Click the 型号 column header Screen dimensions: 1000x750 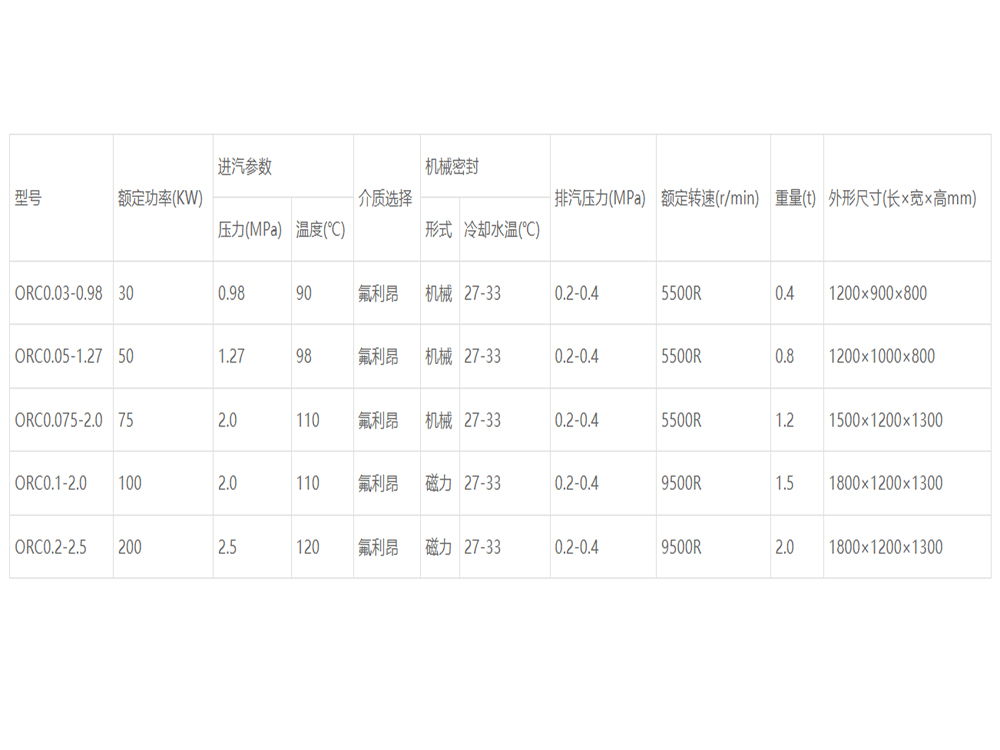(29, 198)
